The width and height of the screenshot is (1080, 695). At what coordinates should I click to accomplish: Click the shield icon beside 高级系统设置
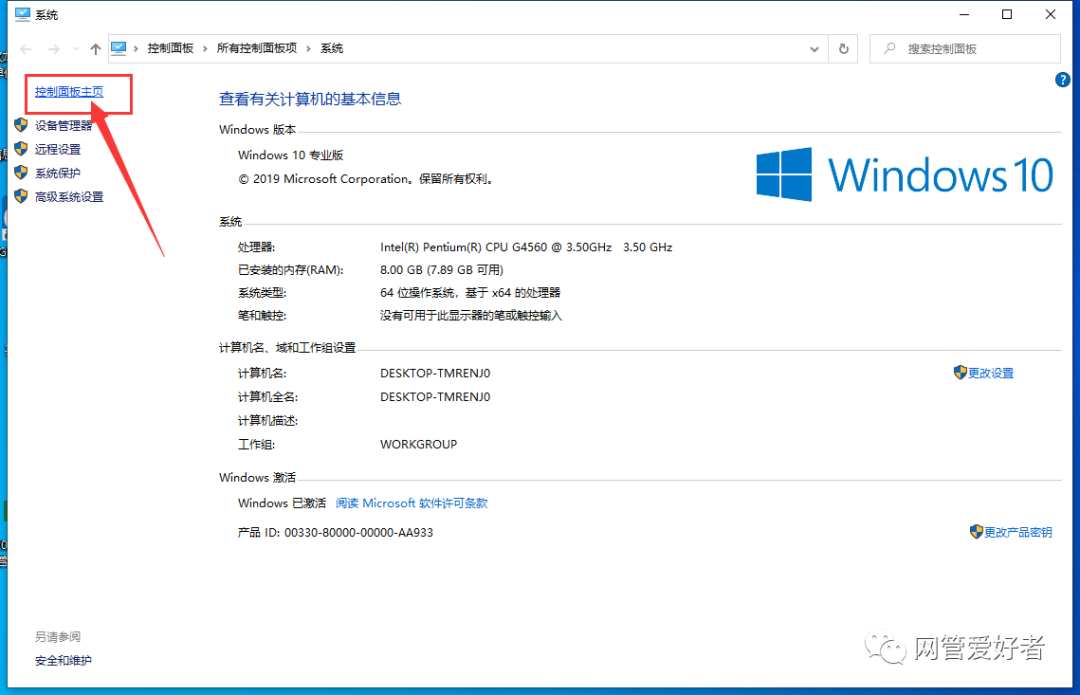(21, 196)
